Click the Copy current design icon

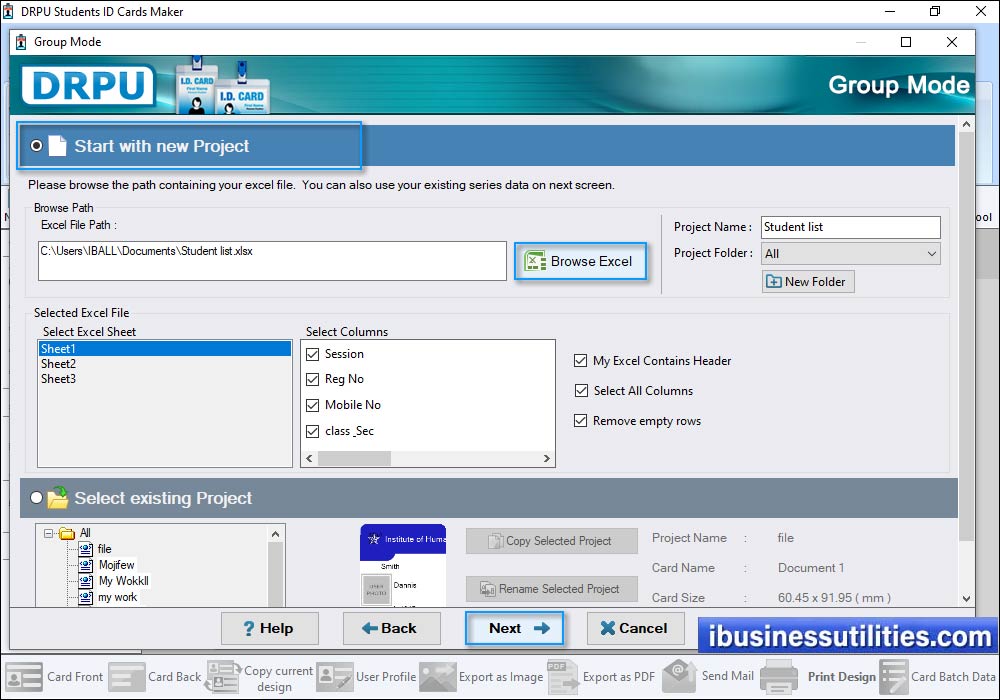(x=222, y=677)
